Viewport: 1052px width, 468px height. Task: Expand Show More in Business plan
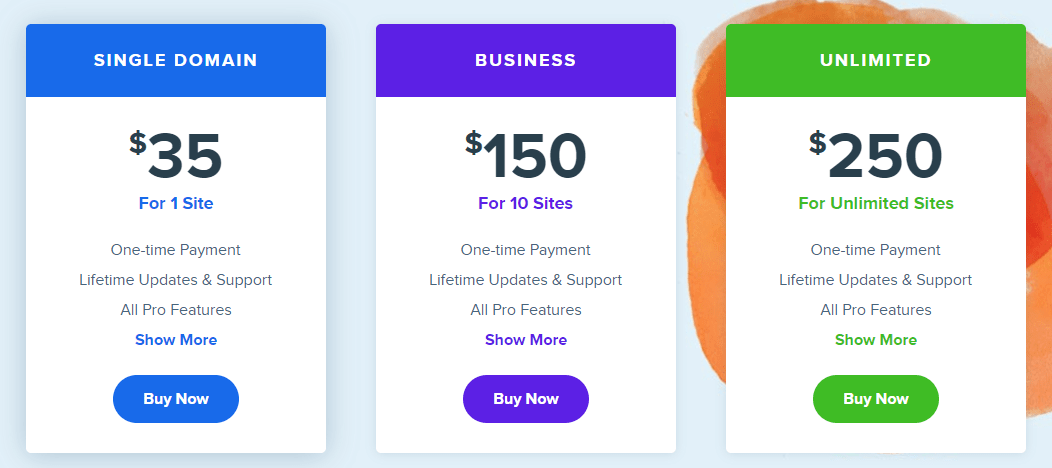pos(526,340)
